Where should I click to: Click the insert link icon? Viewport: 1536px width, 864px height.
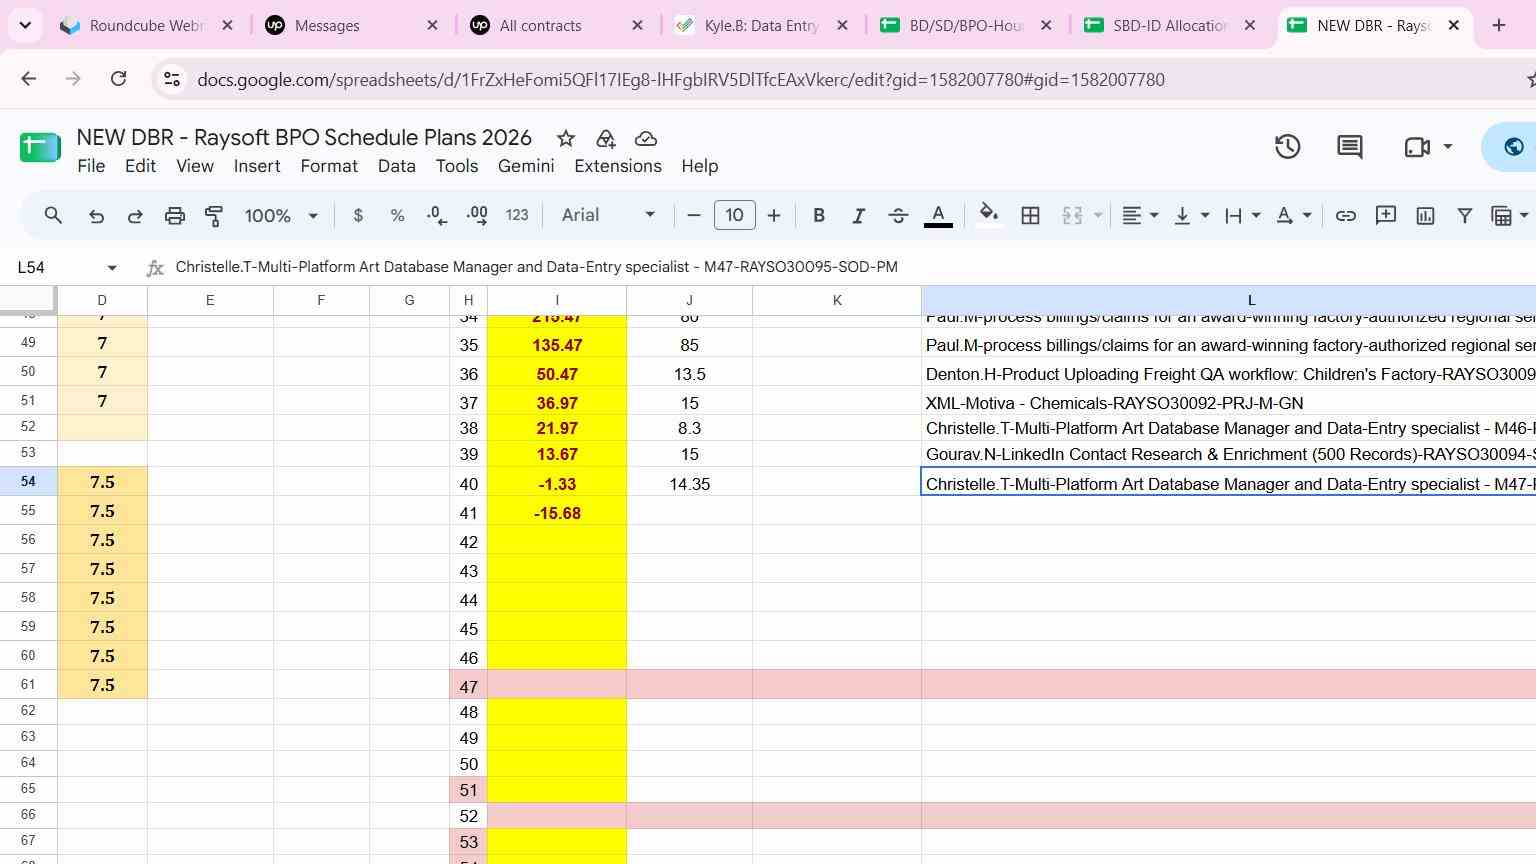[x=1346, y=215]
